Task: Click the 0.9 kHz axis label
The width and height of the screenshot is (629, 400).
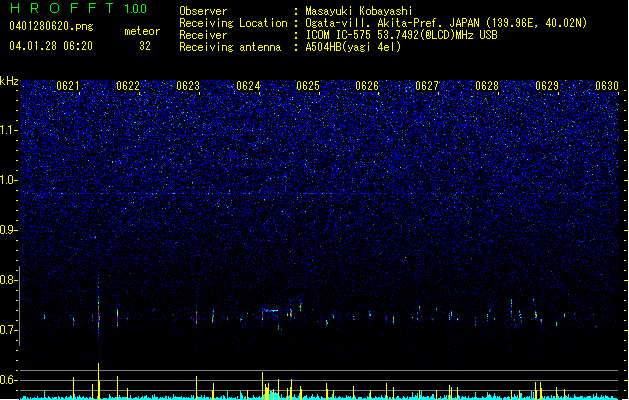Action: coord(9,230)
